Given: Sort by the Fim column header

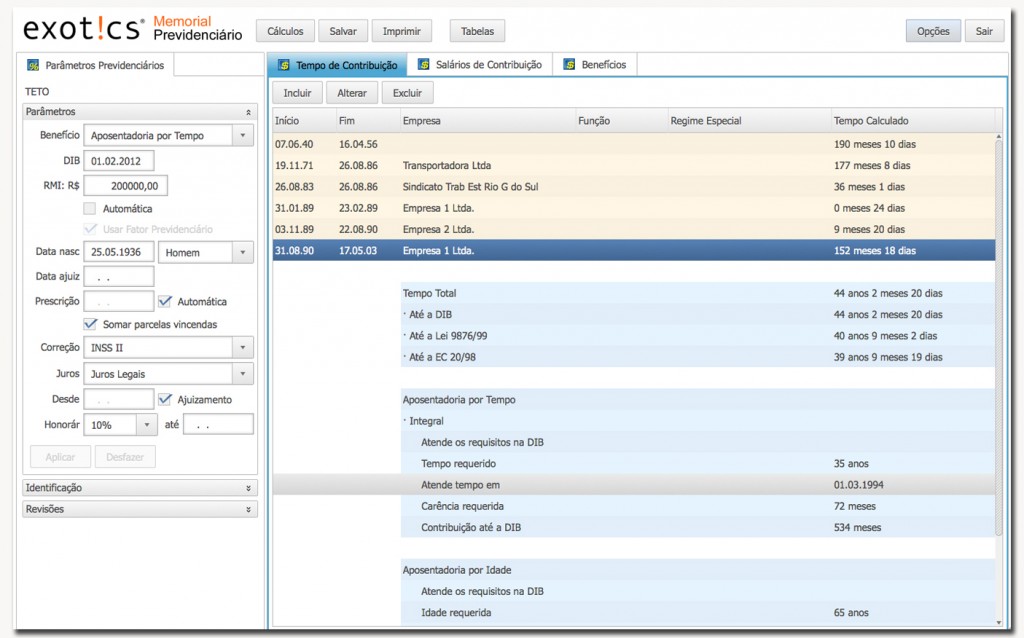Looking at the screenshot, I should (368, 121).
